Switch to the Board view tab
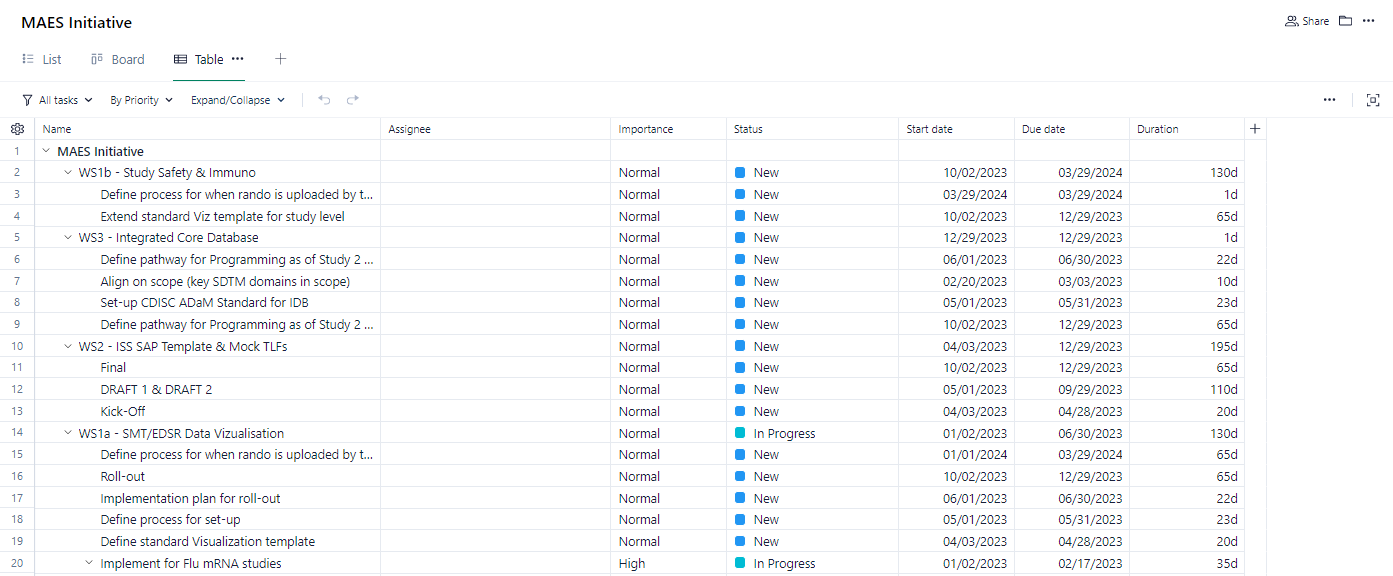Screen dimensions: 1393x576 [117, 60]
